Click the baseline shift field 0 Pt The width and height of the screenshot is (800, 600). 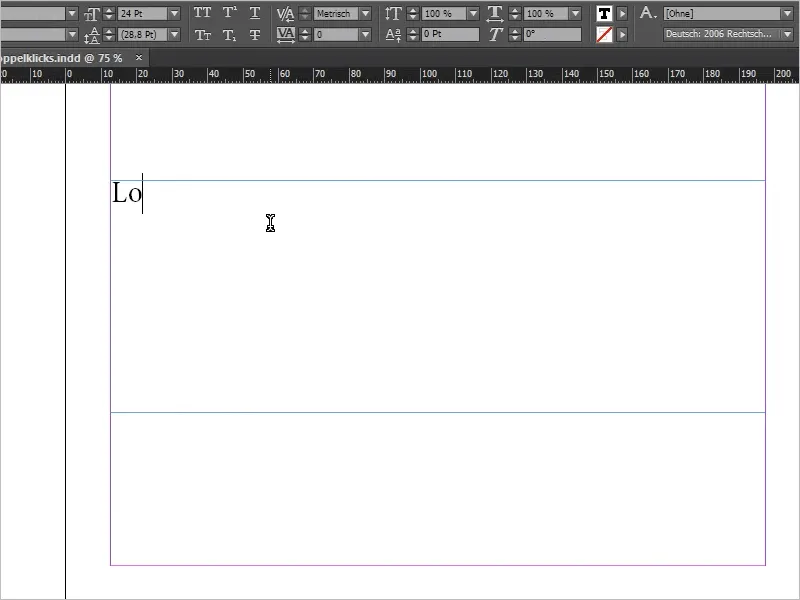[x=451, y=34]
